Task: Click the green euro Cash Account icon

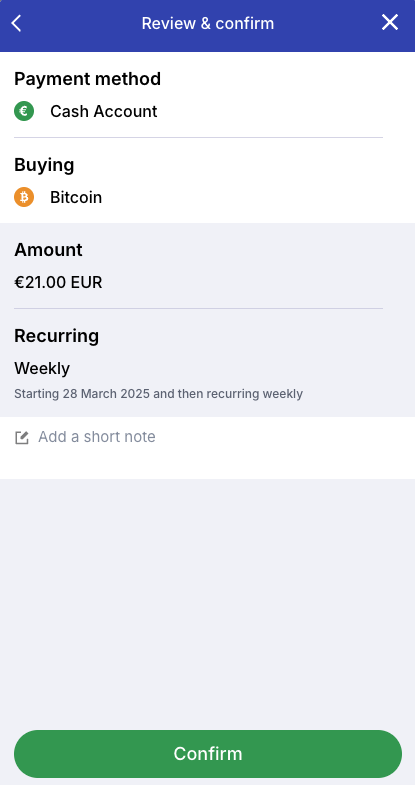Action: click(24, 111)
